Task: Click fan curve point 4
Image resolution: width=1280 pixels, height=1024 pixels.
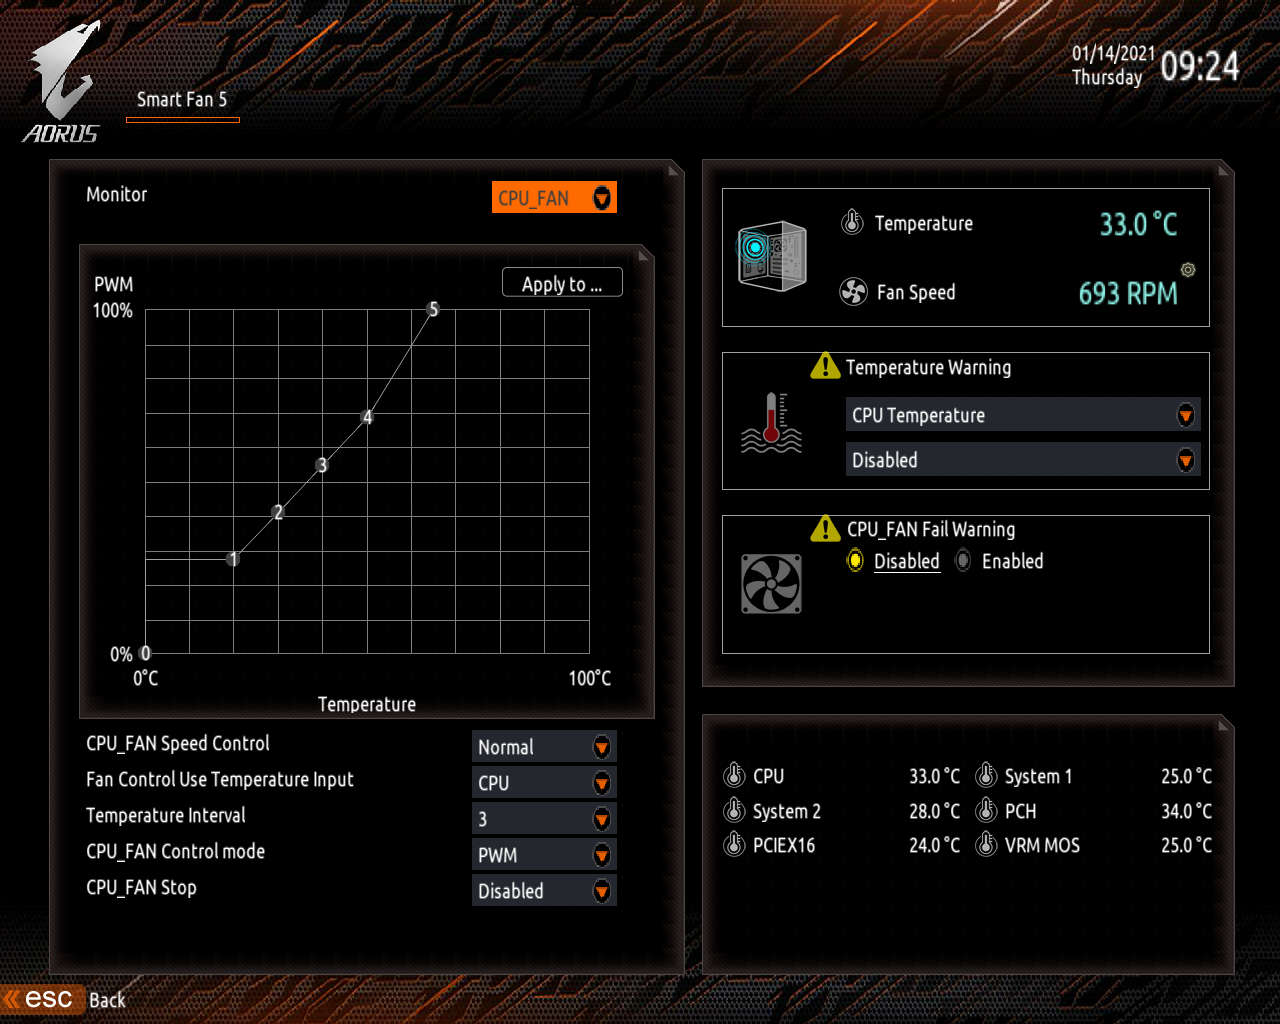Action: (367, 417)
